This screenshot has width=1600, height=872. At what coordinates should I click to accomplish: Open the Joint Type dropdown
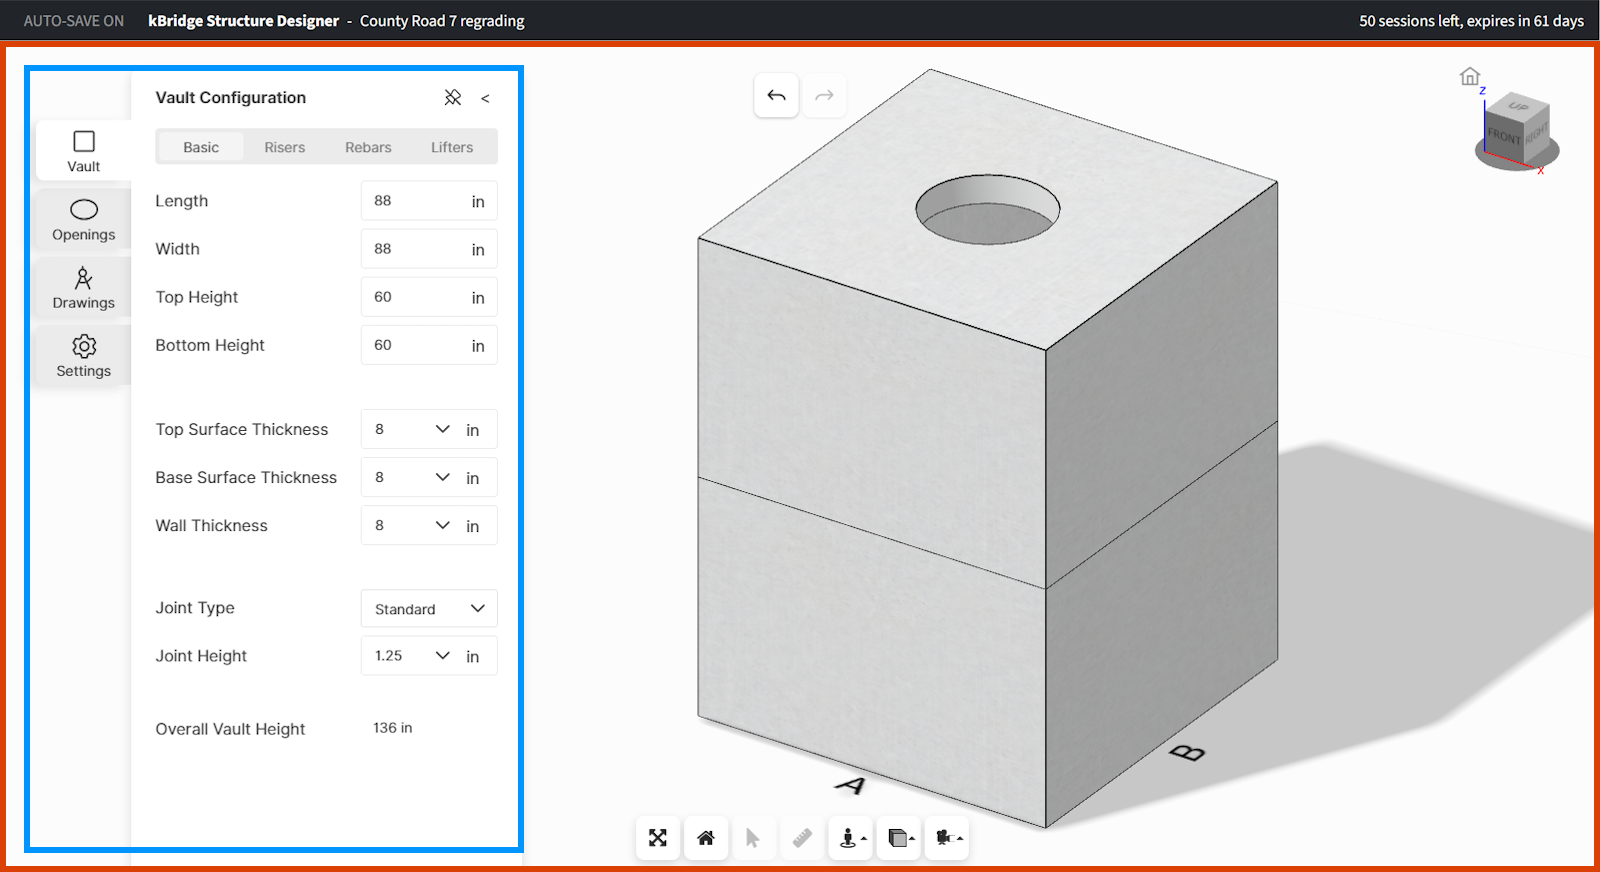429,609
